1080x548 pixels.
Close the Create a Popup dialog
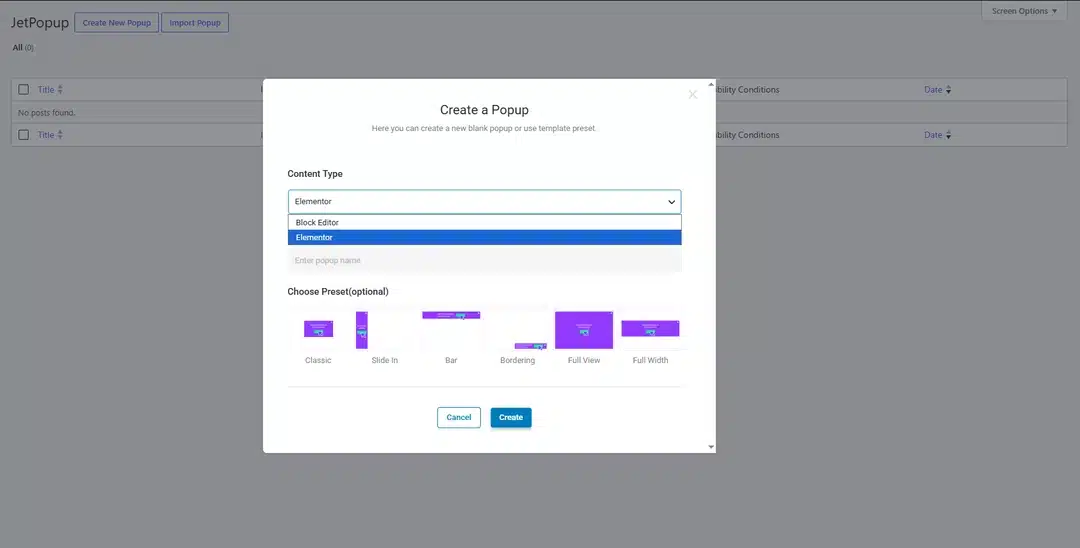(693, 94)
